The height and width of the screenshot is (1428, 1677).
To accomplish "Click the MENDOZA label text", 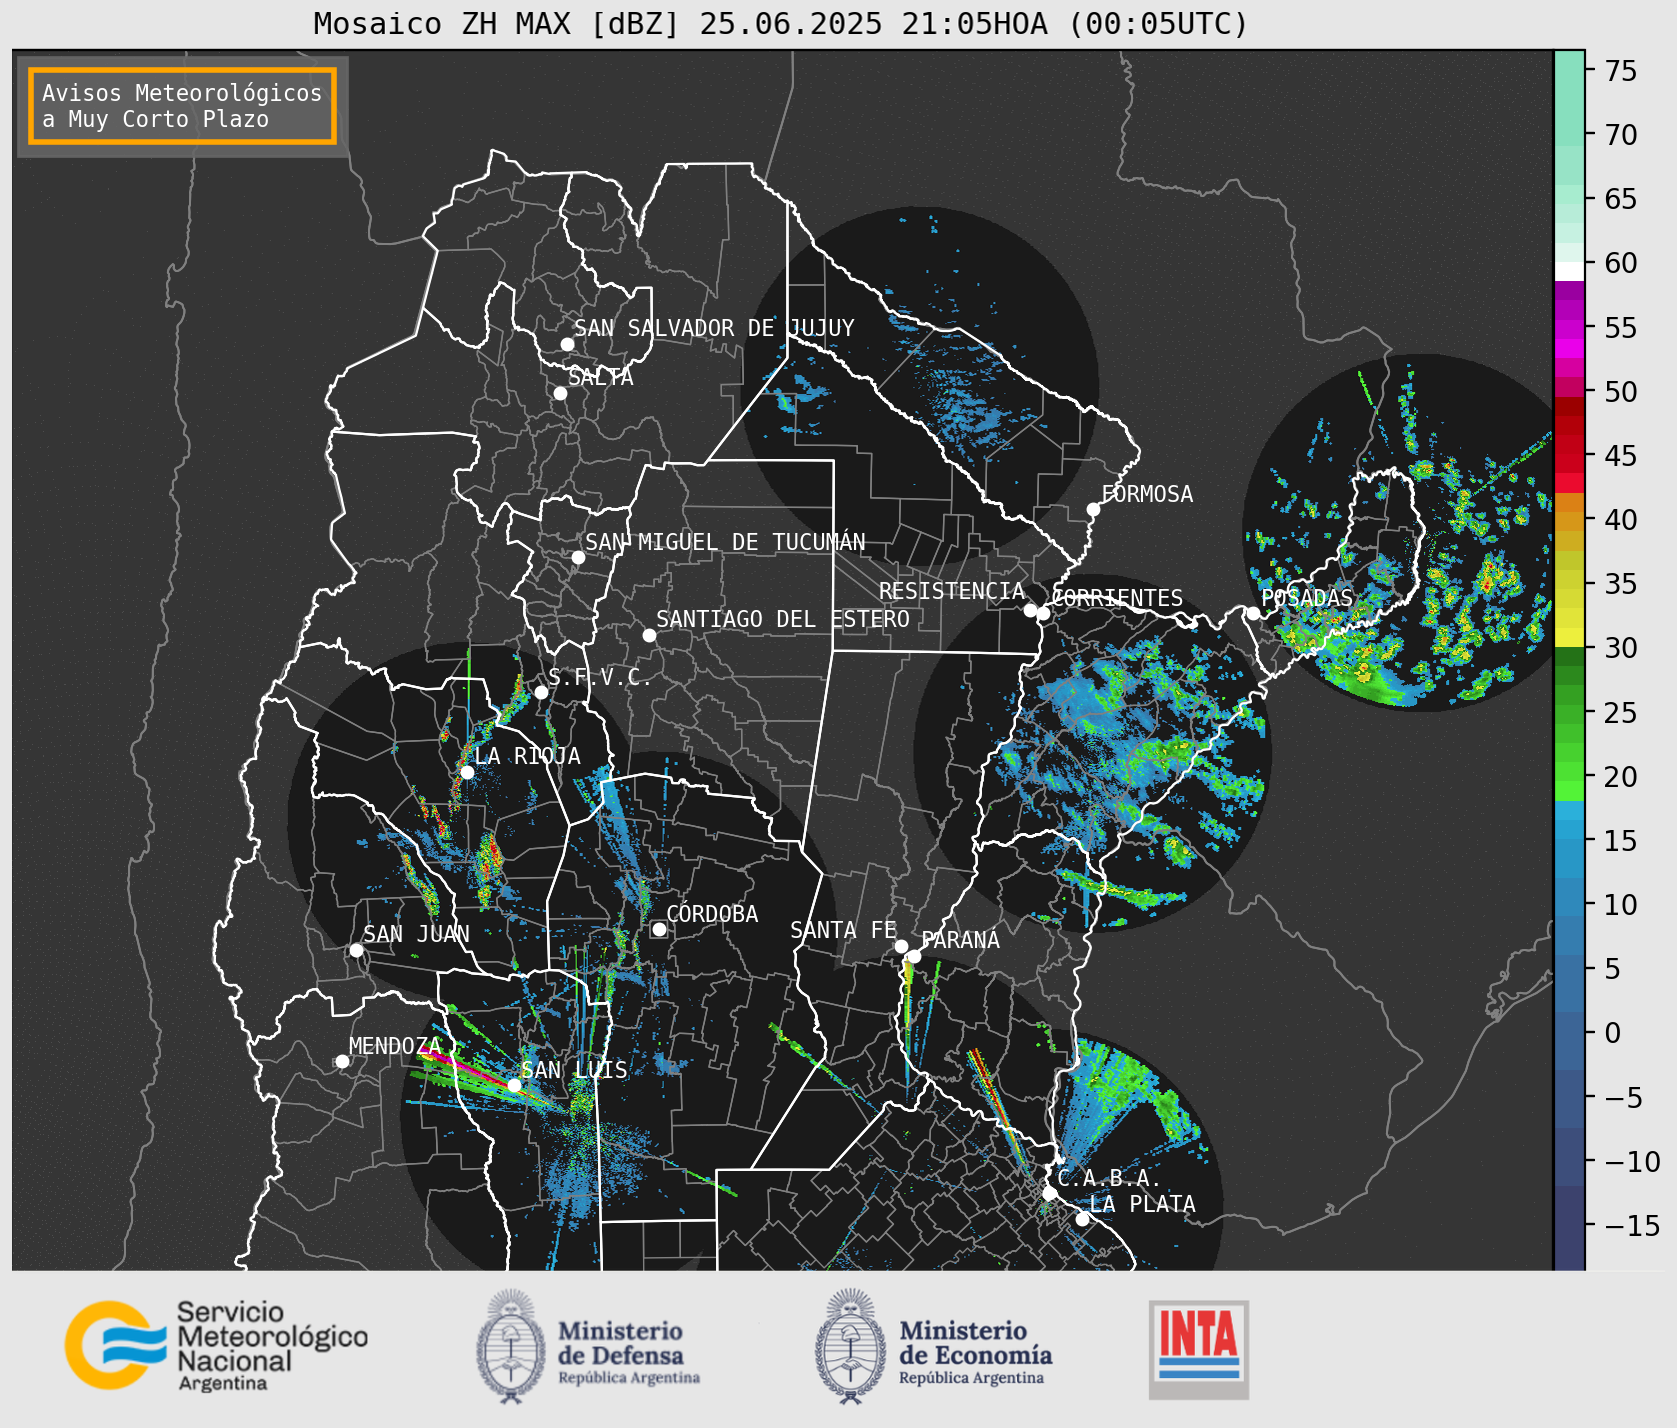I will point(395,1046).
